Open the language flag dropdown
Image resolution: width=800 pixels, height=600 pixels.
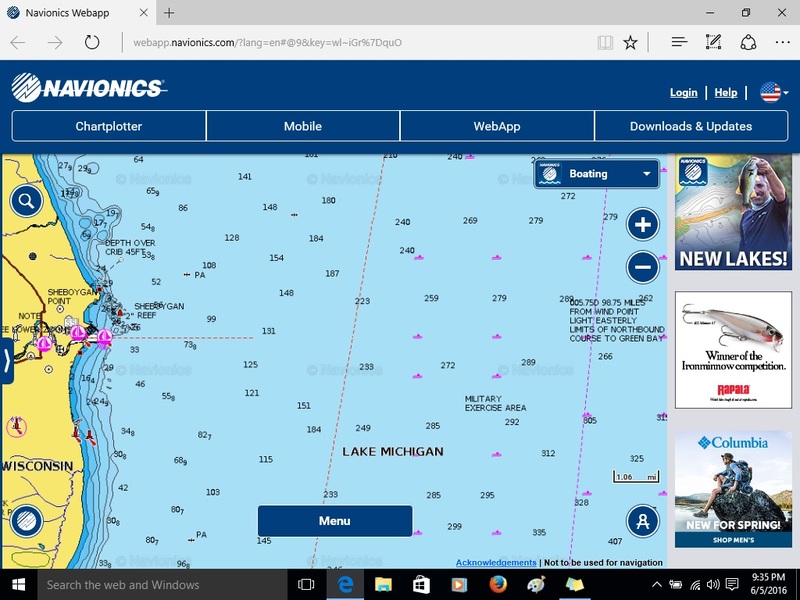(774, 92)
